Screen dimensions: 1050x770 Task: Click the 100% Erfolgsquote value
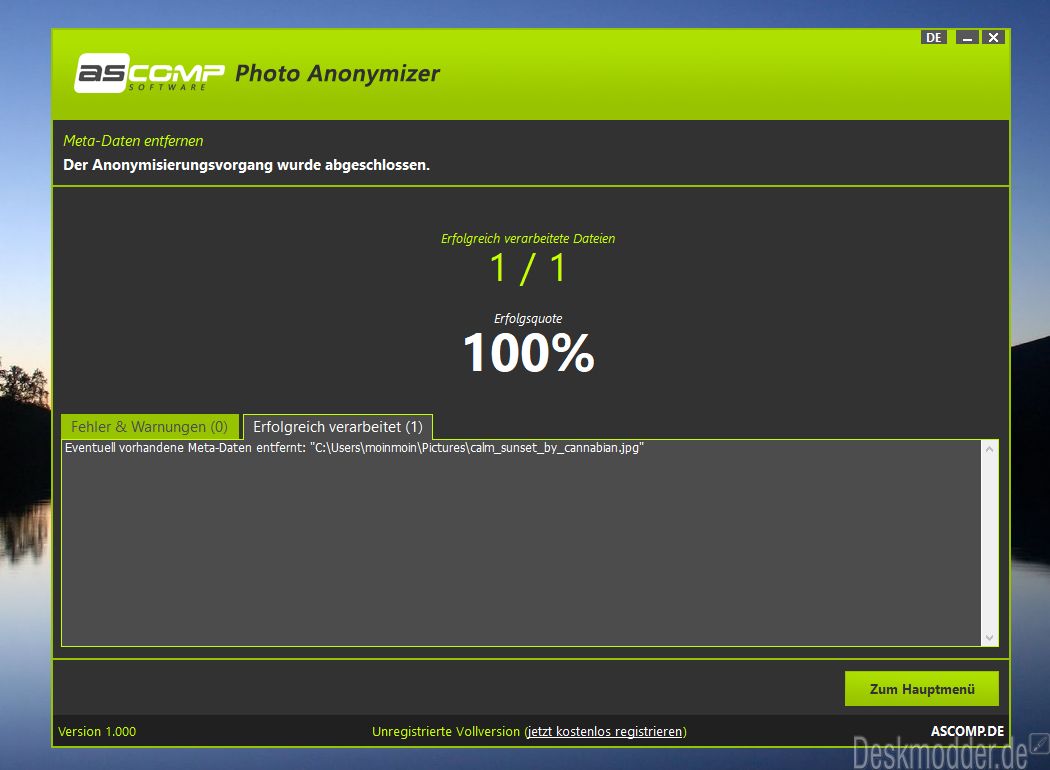click(x=528, y=353)
